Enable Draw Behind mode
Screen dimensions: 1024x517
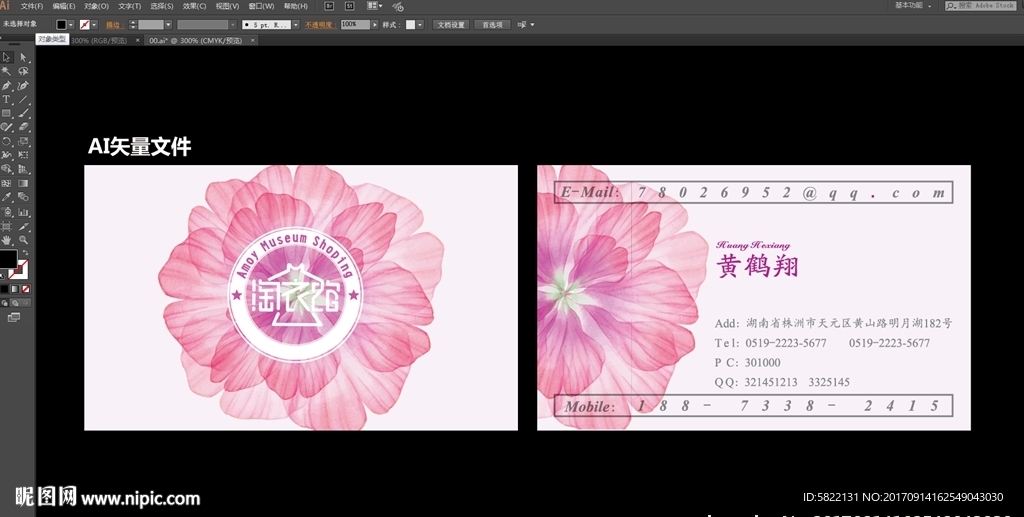15,303
